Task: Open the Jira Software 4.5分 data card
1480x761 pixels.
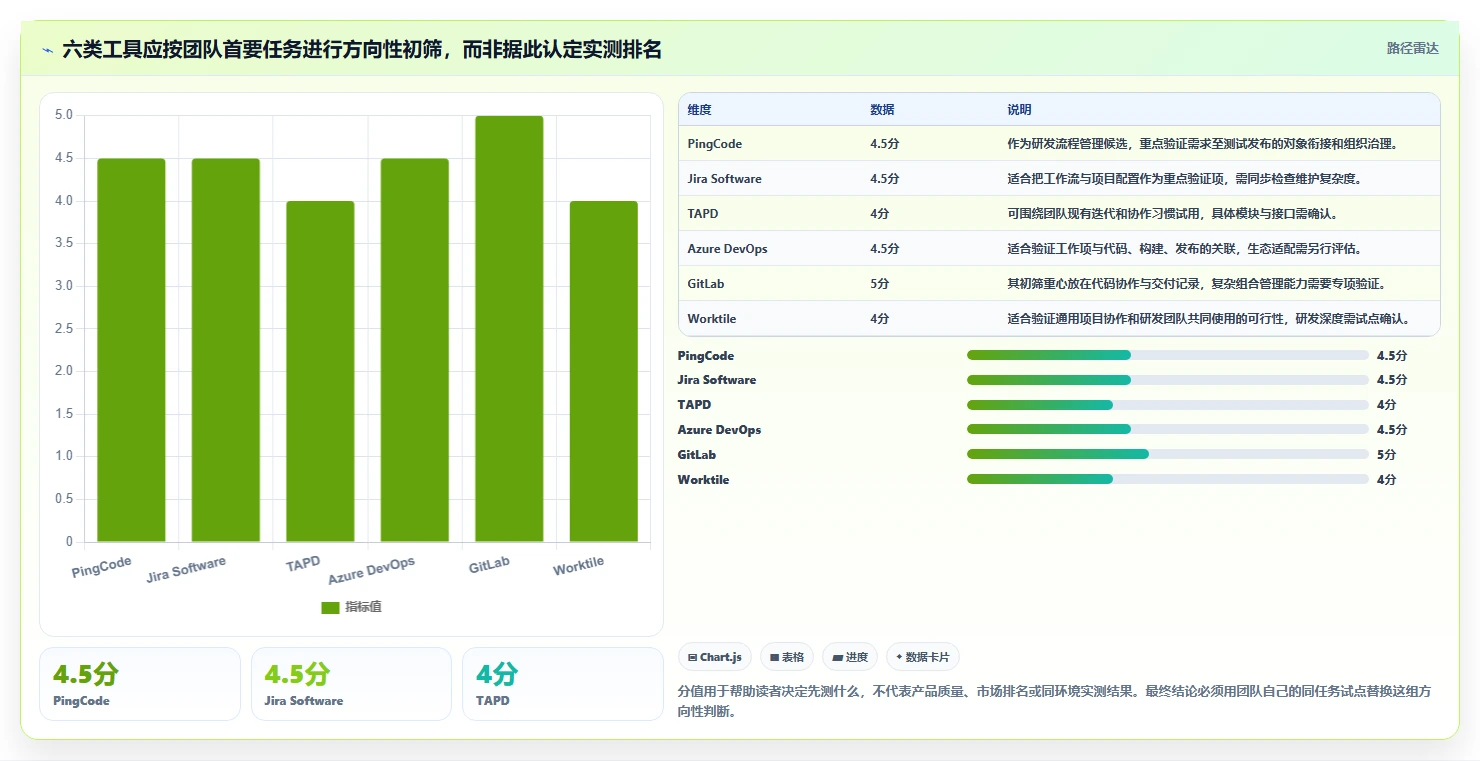Action: (351, 684)
